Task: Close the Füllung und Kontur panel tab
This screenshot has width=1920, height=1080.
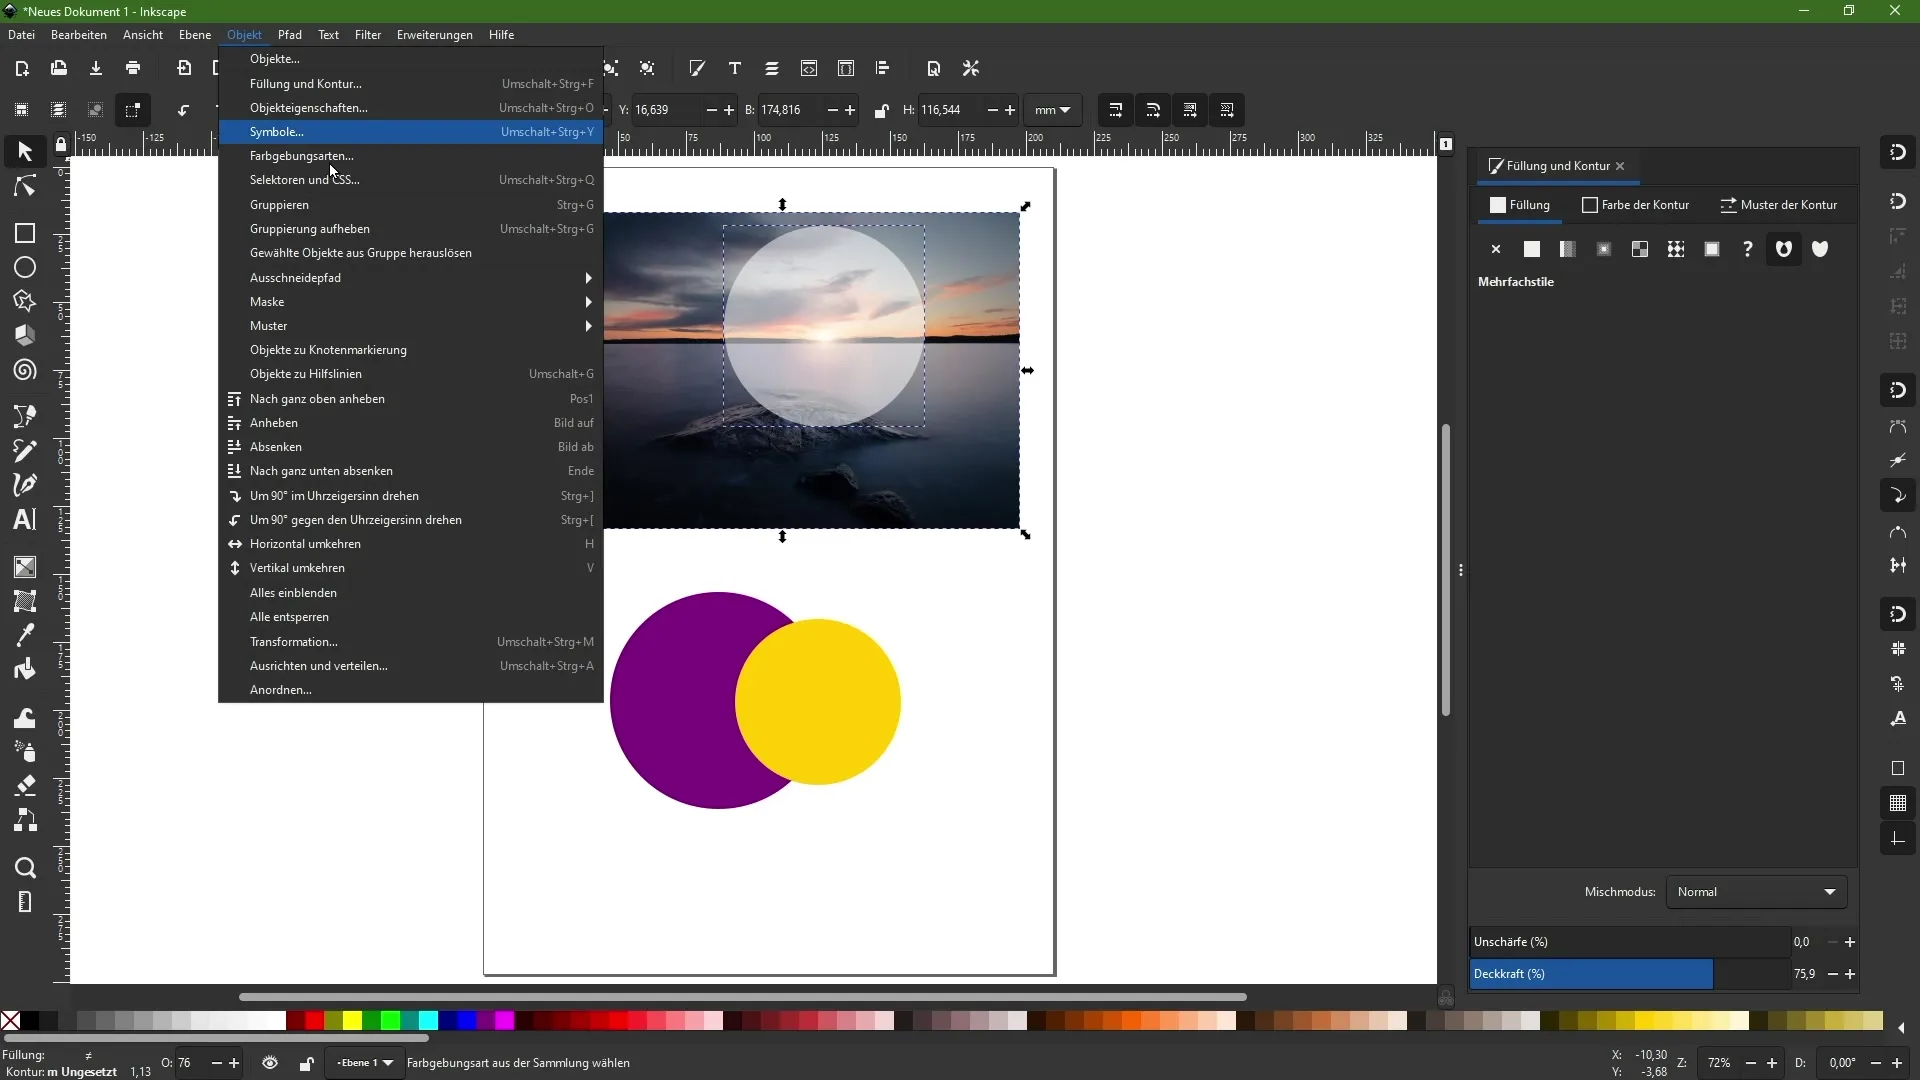Action: (x=1621, y=166)
